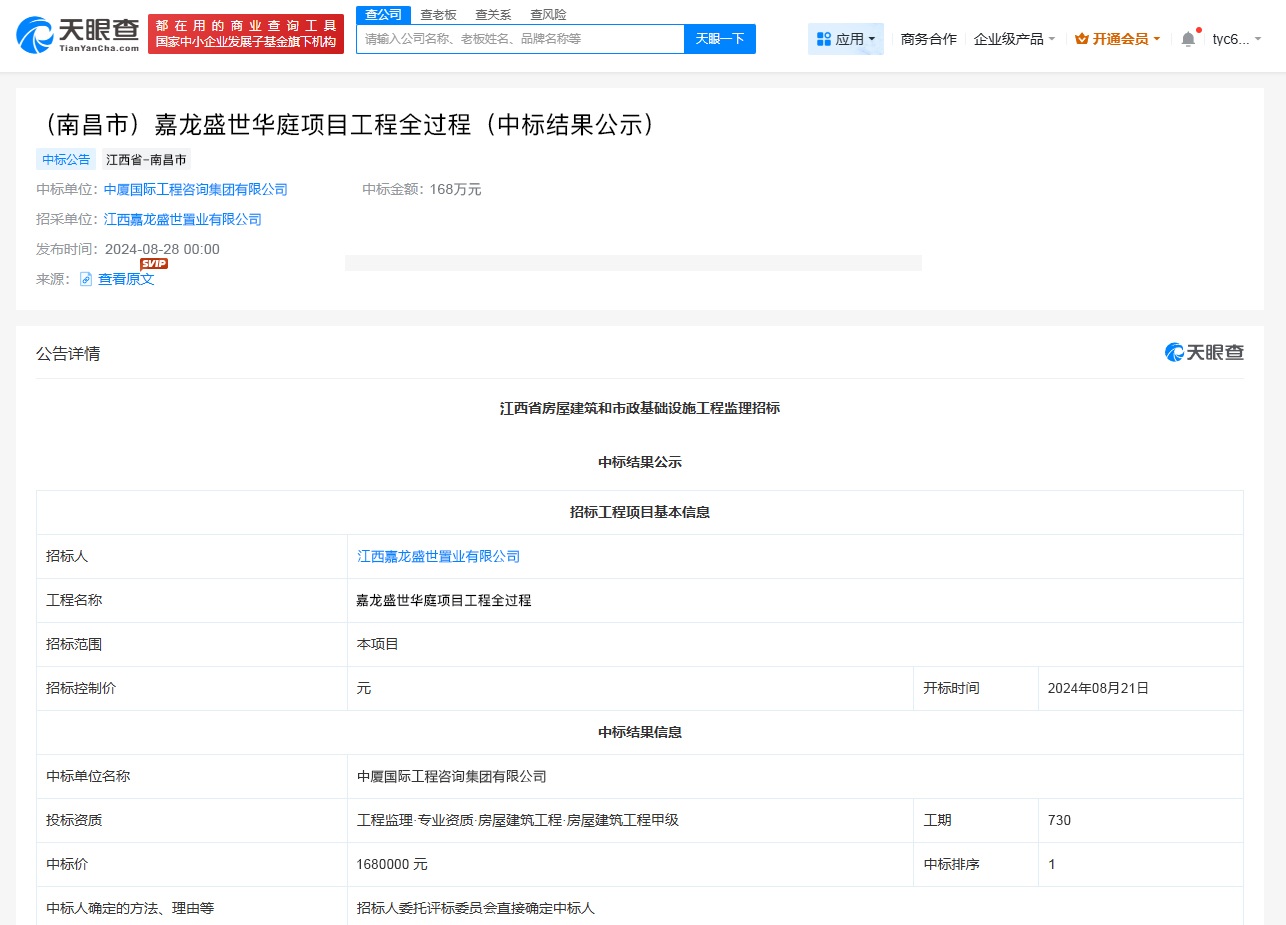Open the 商务合作 link
This screenshot has width=1286, height=925.
click(928, 39)
